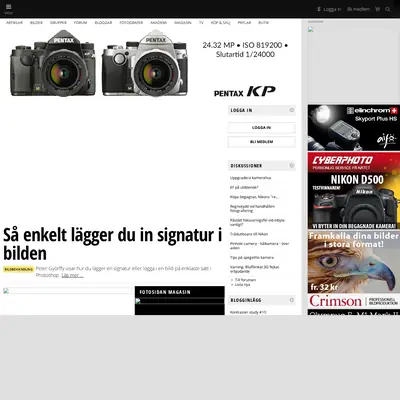
Task: Open the Butik menu
Action: coord(263,23)
